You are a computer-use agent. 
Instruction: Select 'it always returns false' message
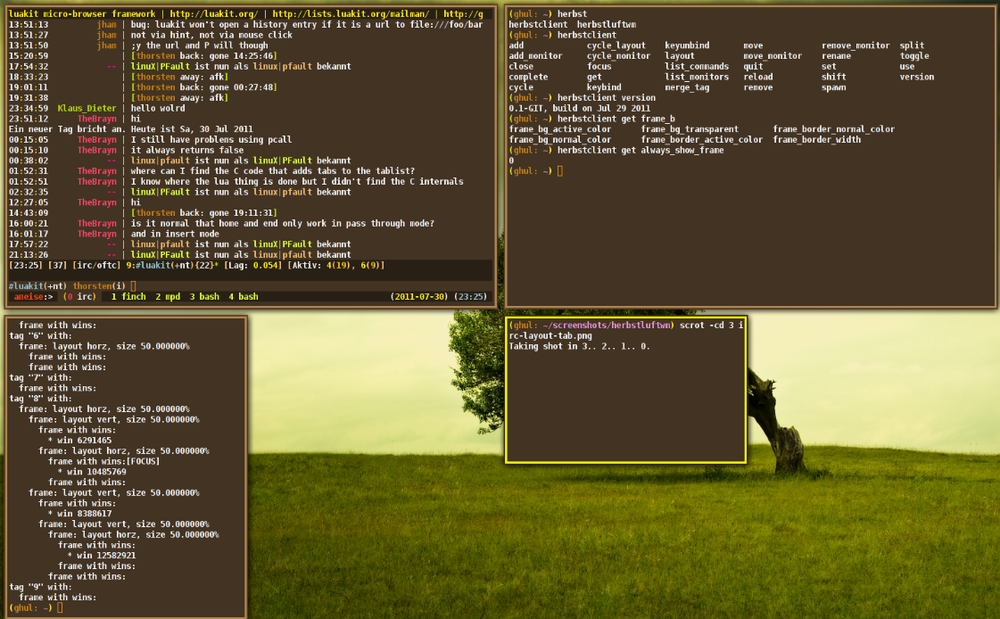pyautogui.click(x=188, y=150)
